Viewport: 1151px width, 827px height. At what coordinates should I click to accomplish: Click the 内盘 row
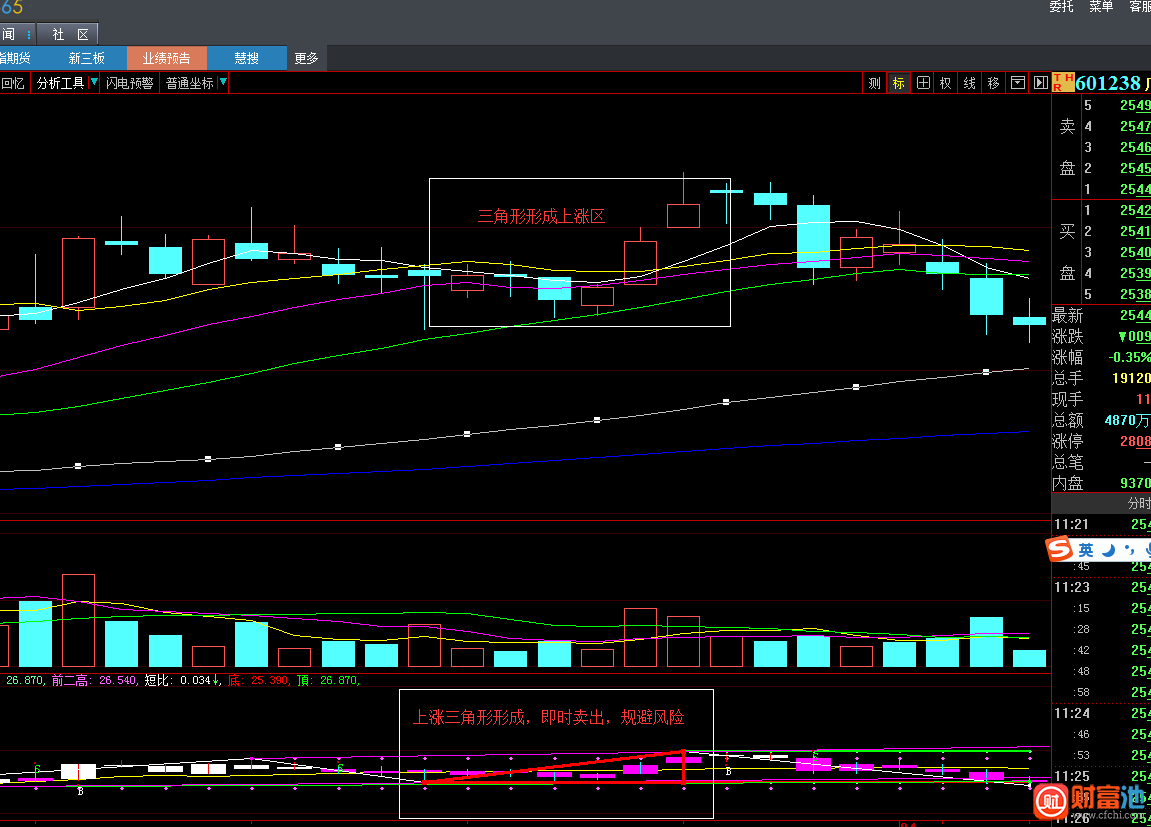pyautogui.click(x=1101, y=483)
